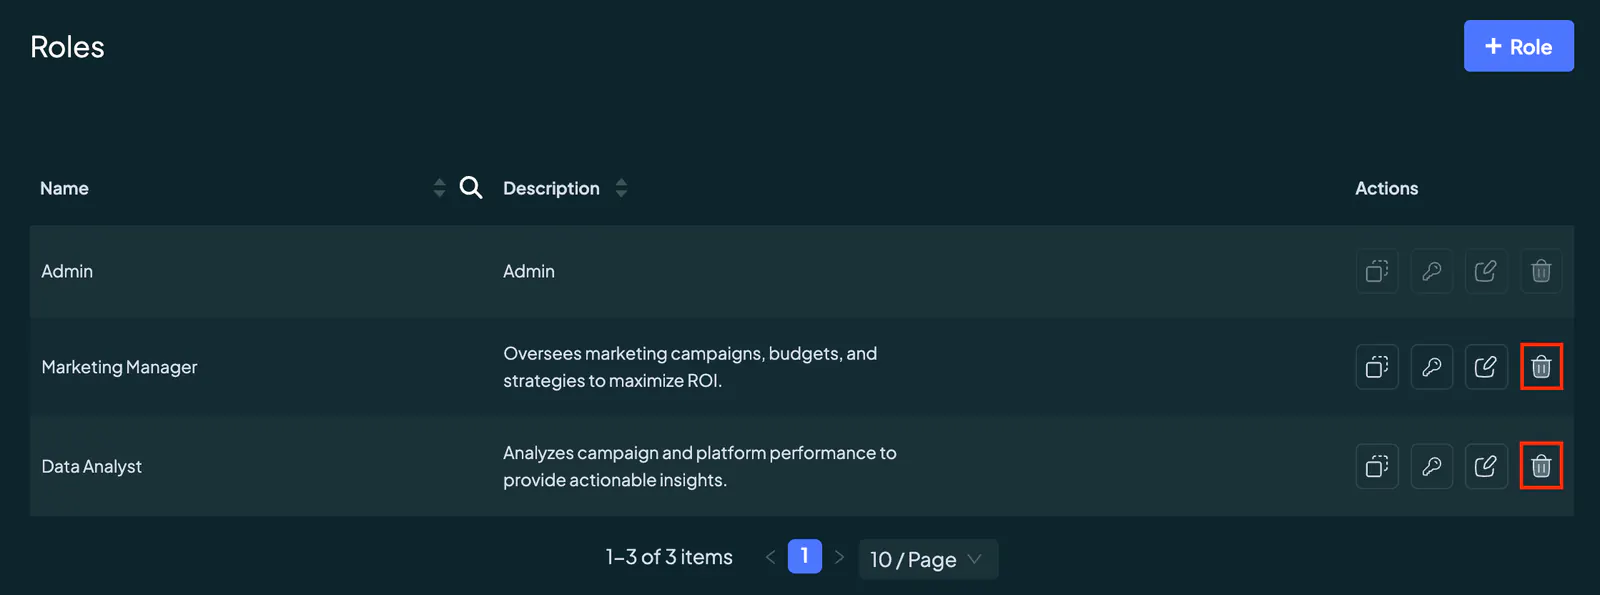Click the Actions column header
Image resolution: width=1600 pixels, height=595 pixels.
[x=1386, y=188]
